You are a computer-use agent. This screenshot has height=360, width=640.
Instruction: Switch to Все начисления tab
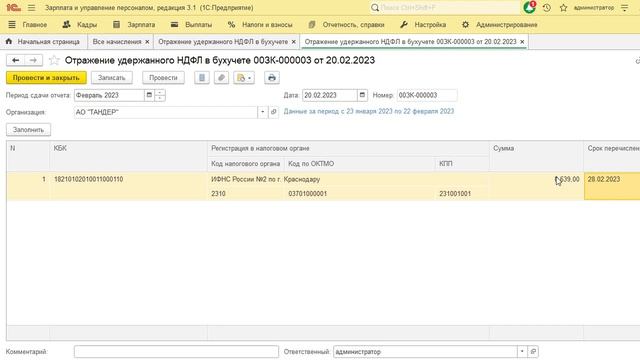tap(117, 42)
